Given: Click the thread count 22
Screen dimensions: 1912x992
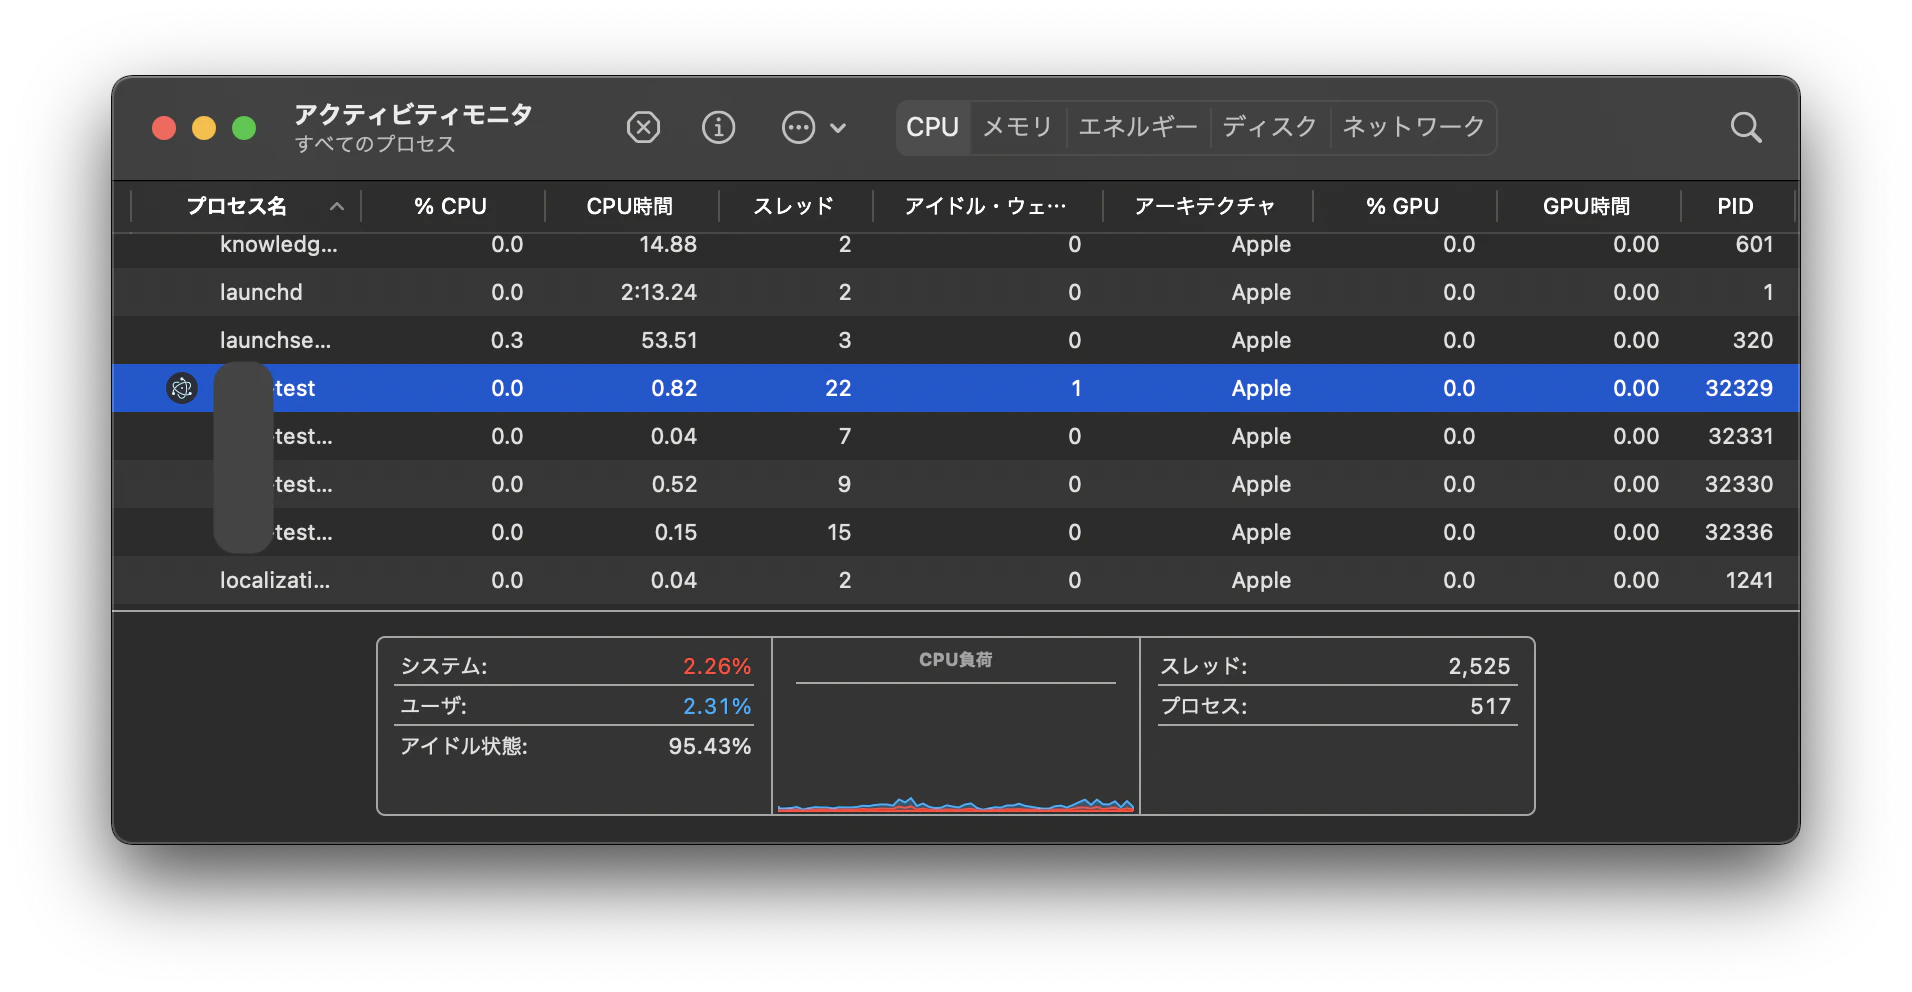Looking at the screenshot, I should pyautogui.click(x=838, y=388).
